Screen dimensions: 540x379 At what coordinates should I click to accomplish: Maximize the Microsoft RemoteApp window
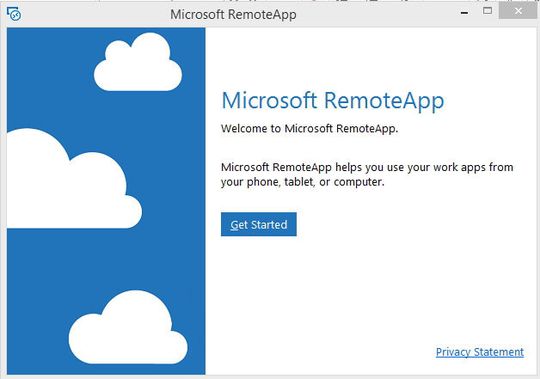tap(487, 11)
